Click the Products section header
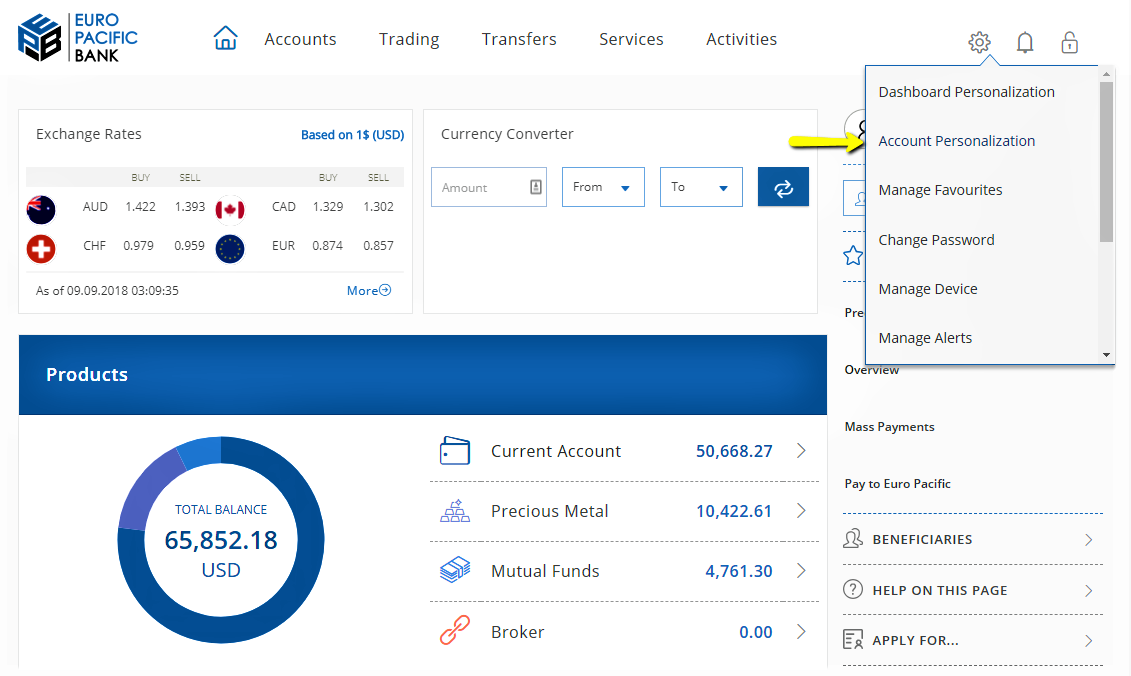The image size is (1131, 676). [423, 374]
